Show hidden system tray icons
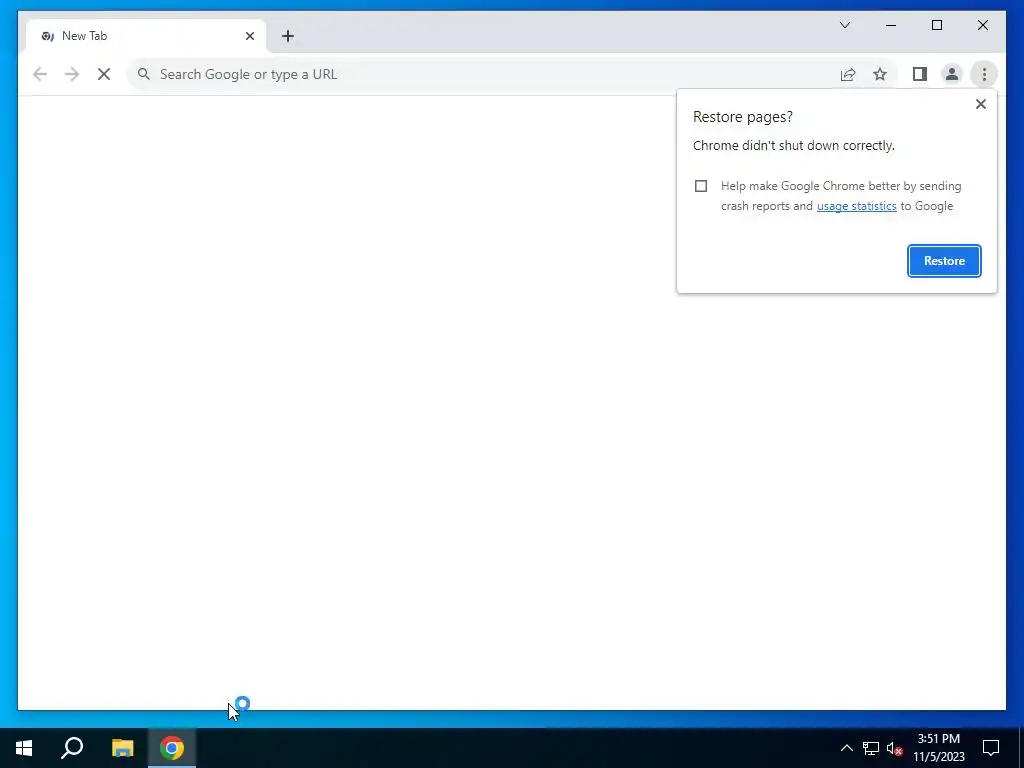 [846, 748]
